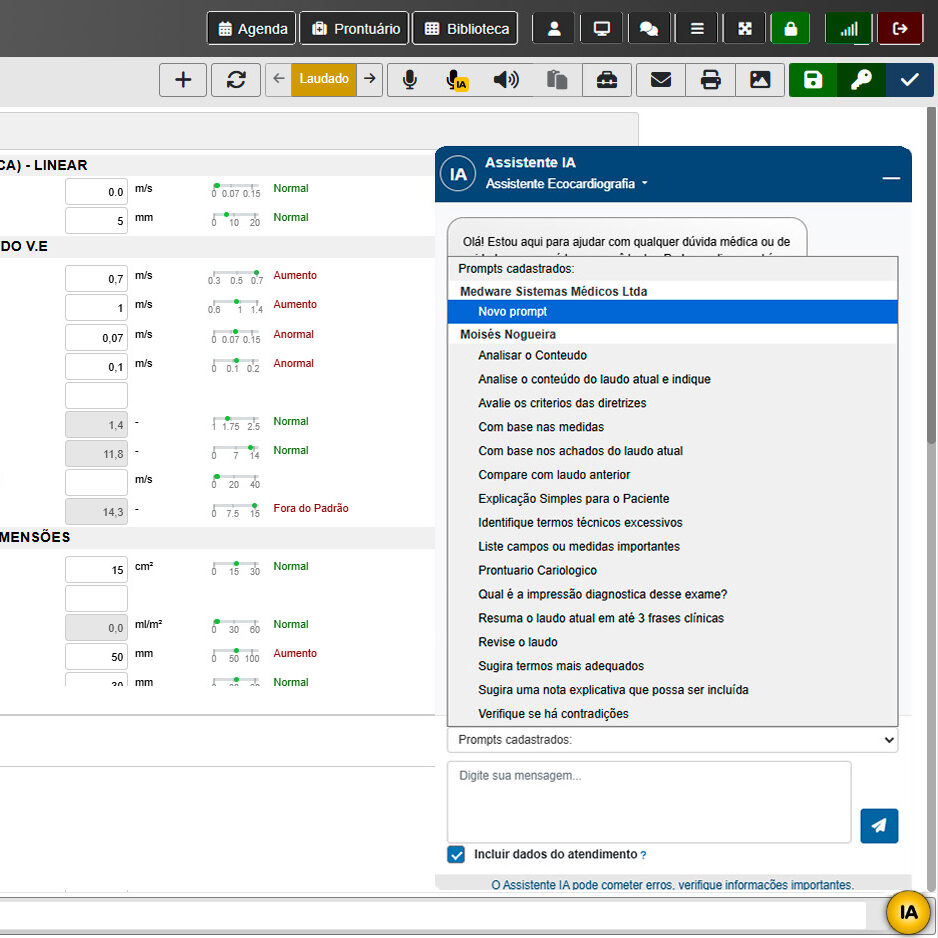Select the Novo prompt option

tap(512, 312)
